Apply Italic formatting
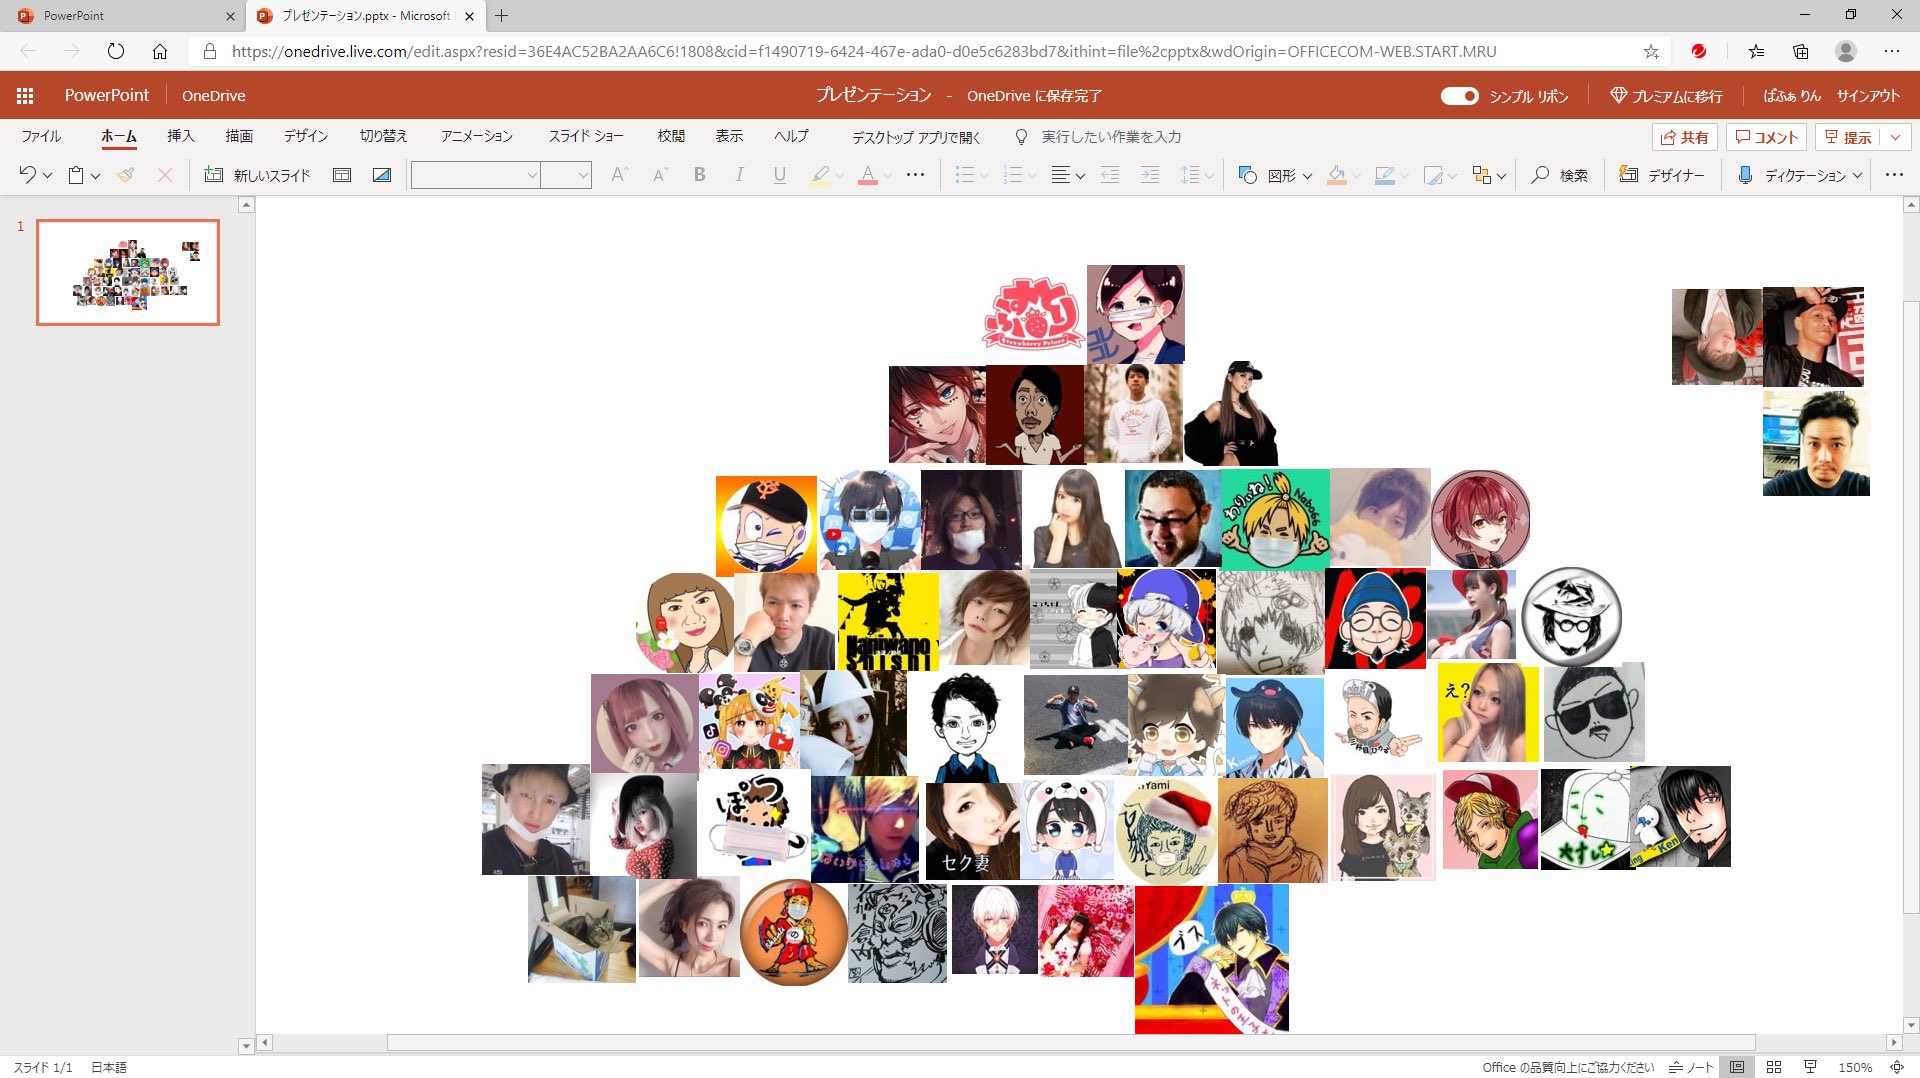1920x1078 pixels. 739,175
